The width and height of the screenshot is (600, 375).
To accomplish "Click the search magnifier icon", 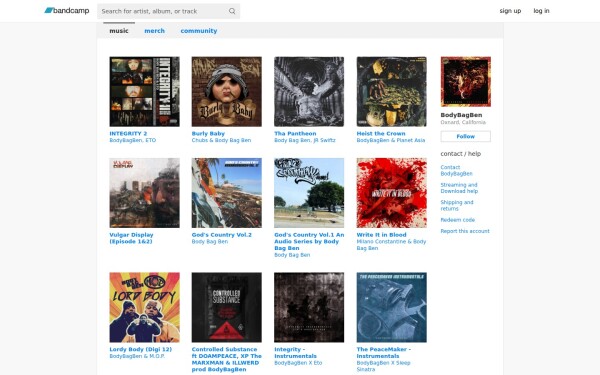I will click(x=232, y=11).
